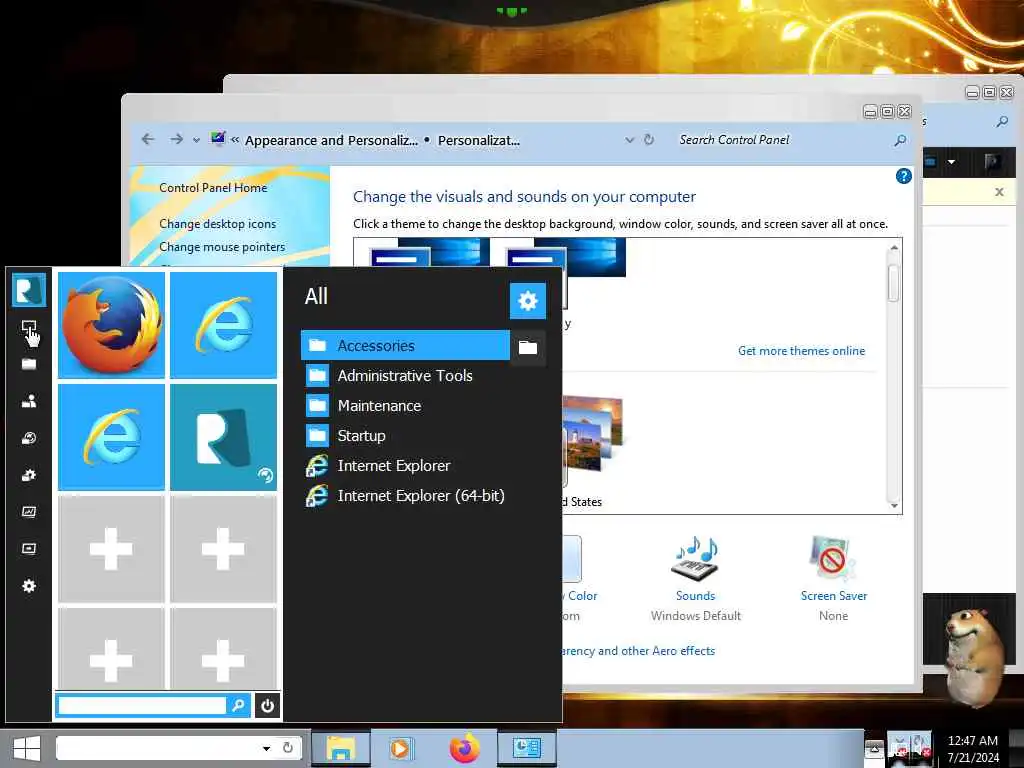Click folder view button beside Accessories
The image size is (1024, 768).
pyautogui.click(x=528, y=347)
